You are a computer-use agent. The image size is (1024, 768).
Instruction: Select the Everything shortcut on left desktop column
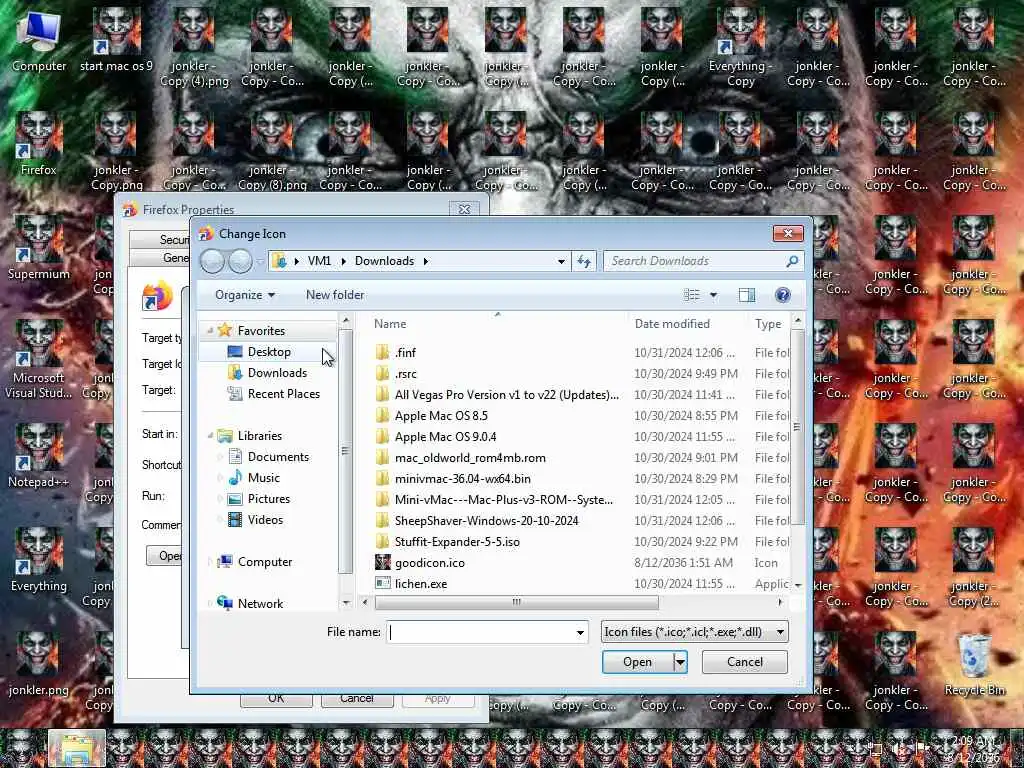[x=39, y=560]
